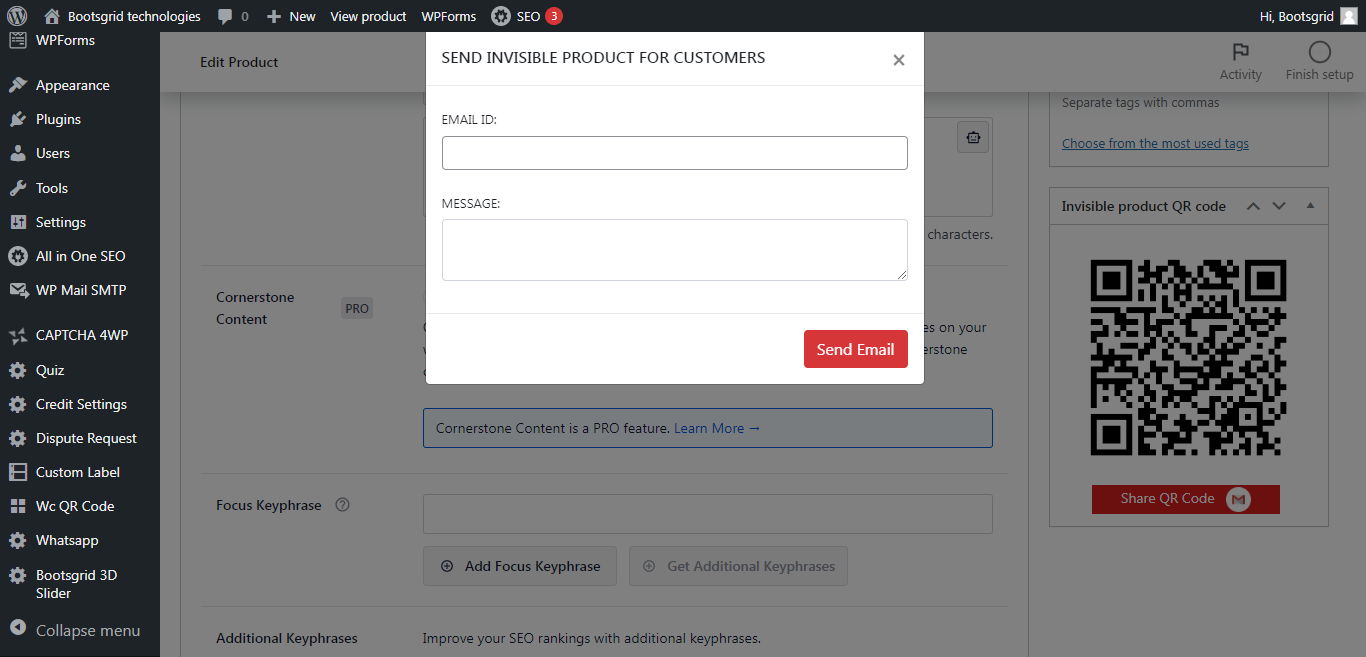Click the Credit Settings gear icon
The image size is (1366, 657).
pos(17,404)
